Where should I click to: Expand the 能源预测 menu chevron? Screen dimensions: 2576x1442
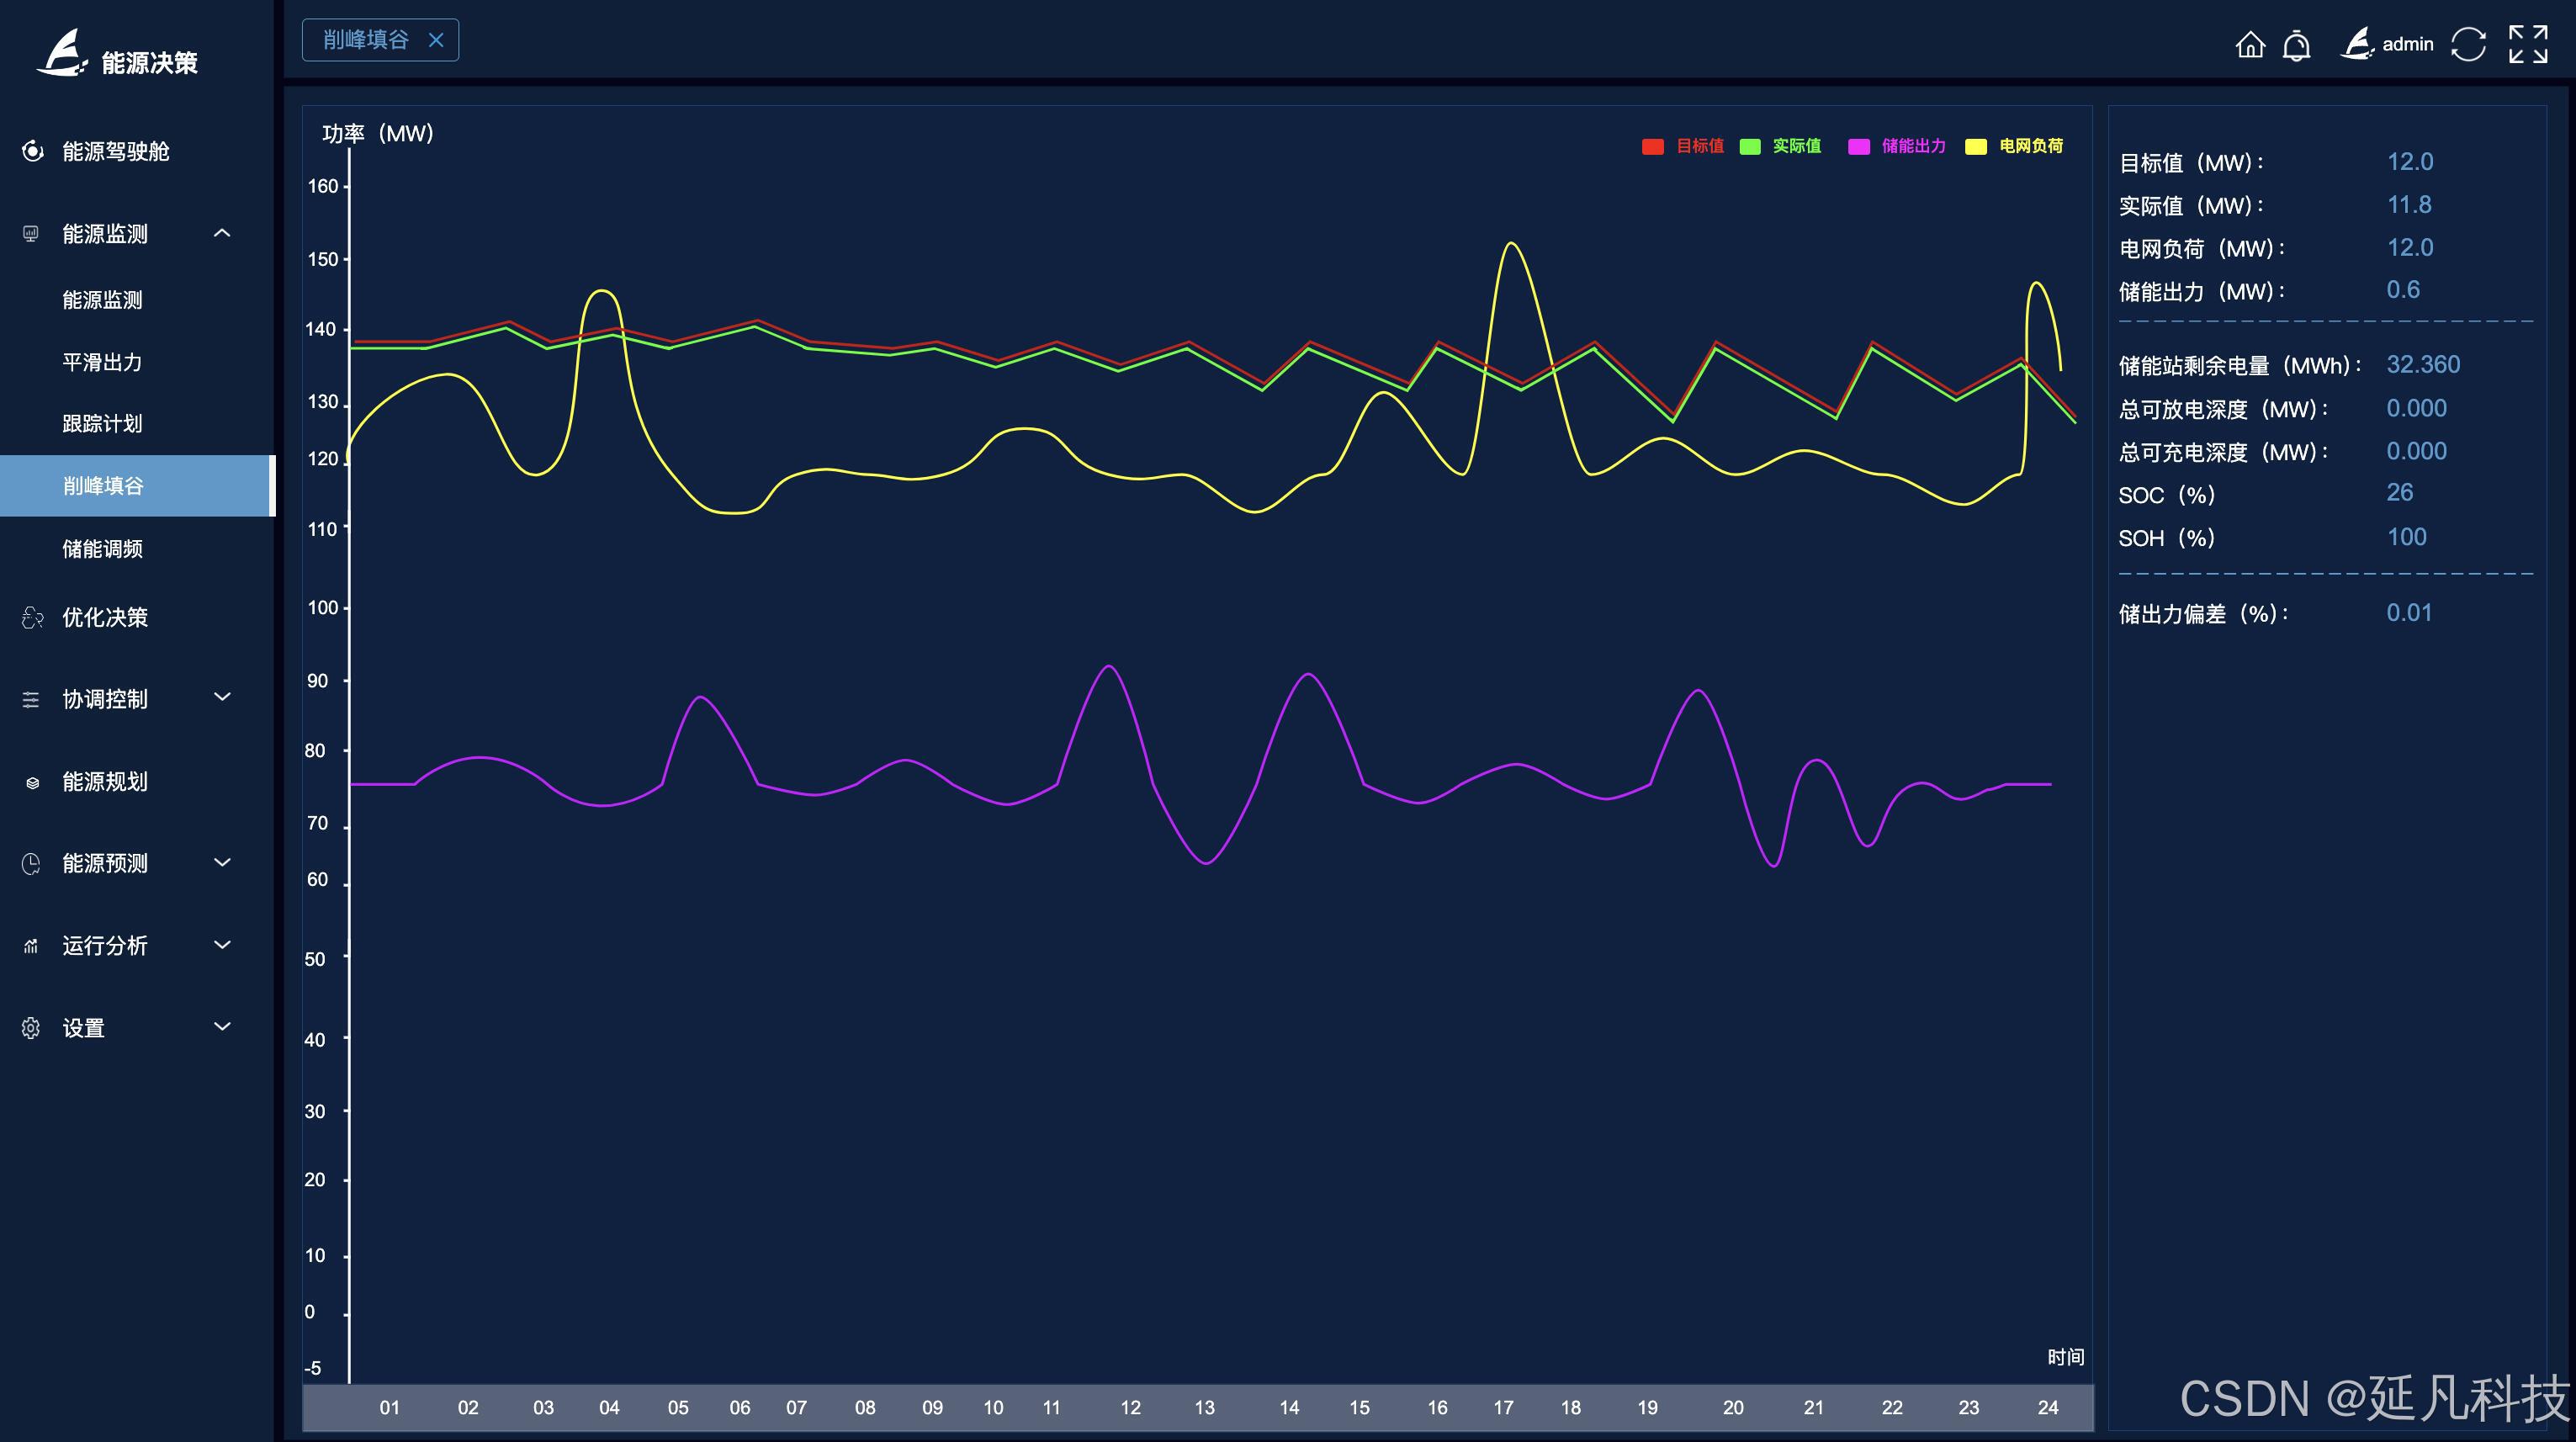[x=222, y=862]
